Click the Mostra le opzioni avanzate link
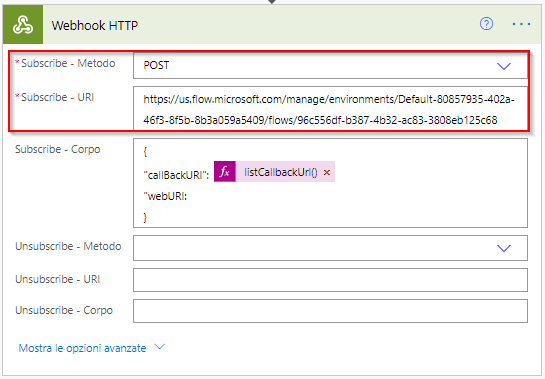Viewport: 545px width, 379px height. (x=82, y=348)
